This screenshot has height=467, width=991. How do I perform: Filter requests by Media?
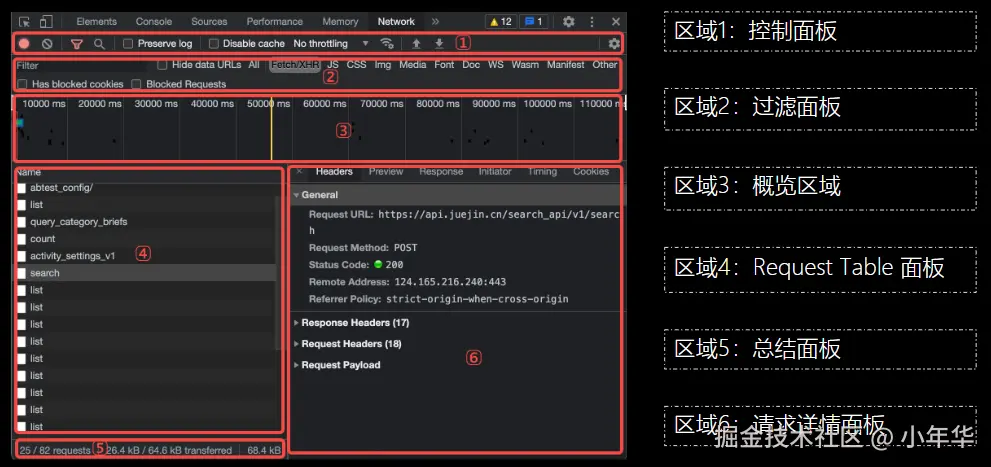click(413, 64)
